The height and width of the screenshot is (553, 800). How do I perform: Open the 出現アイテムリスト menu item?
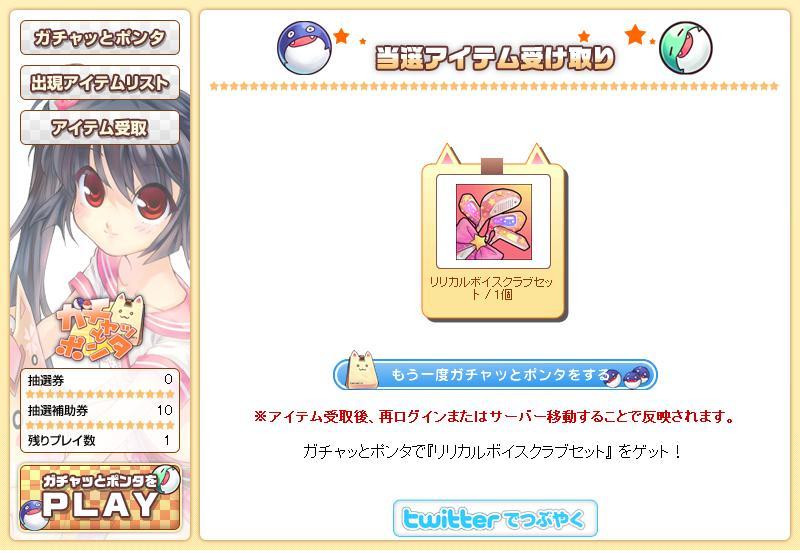(100, 82)
